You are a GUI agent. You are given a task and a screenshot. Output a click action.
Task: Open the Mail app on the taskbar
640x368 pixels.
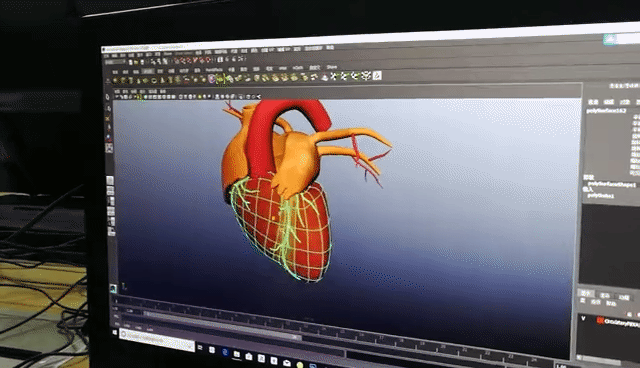[287, 363]
